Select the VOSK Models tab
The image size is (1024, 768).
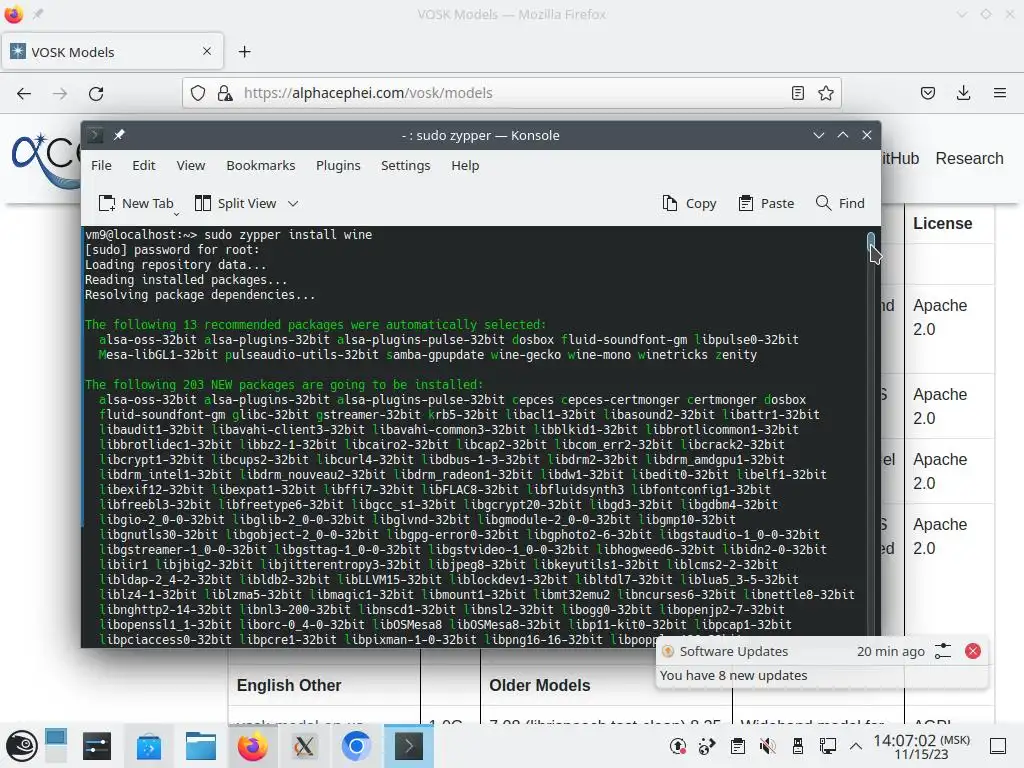tap(112, 52)
